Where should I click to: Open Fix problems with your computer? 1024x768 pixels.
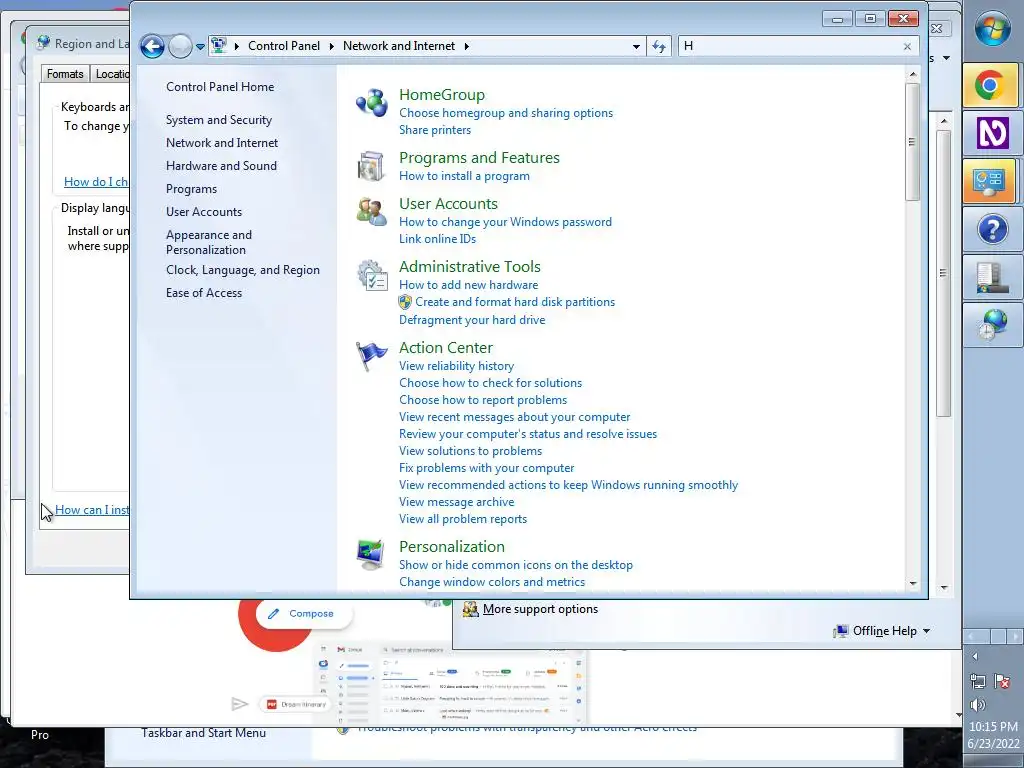(x=487, y=468)
